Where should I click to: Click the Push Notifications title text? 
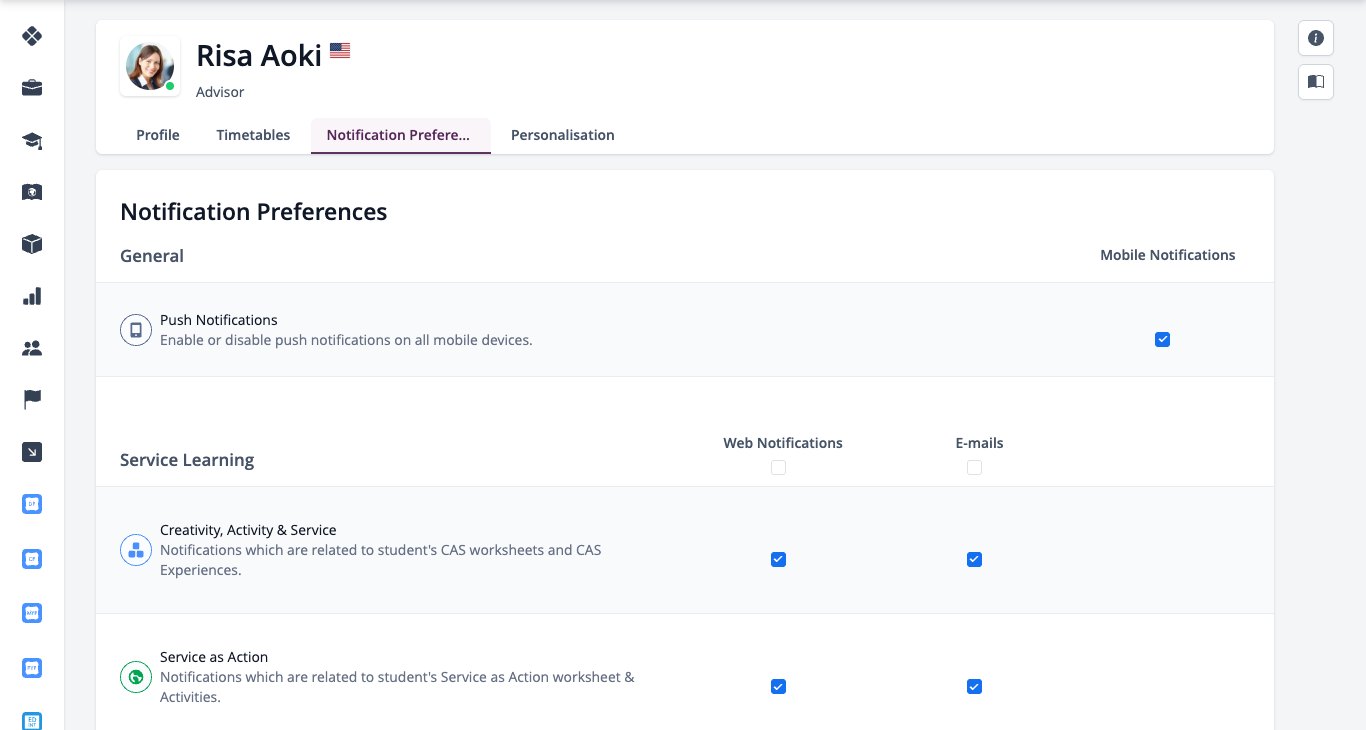pos(219,320)
